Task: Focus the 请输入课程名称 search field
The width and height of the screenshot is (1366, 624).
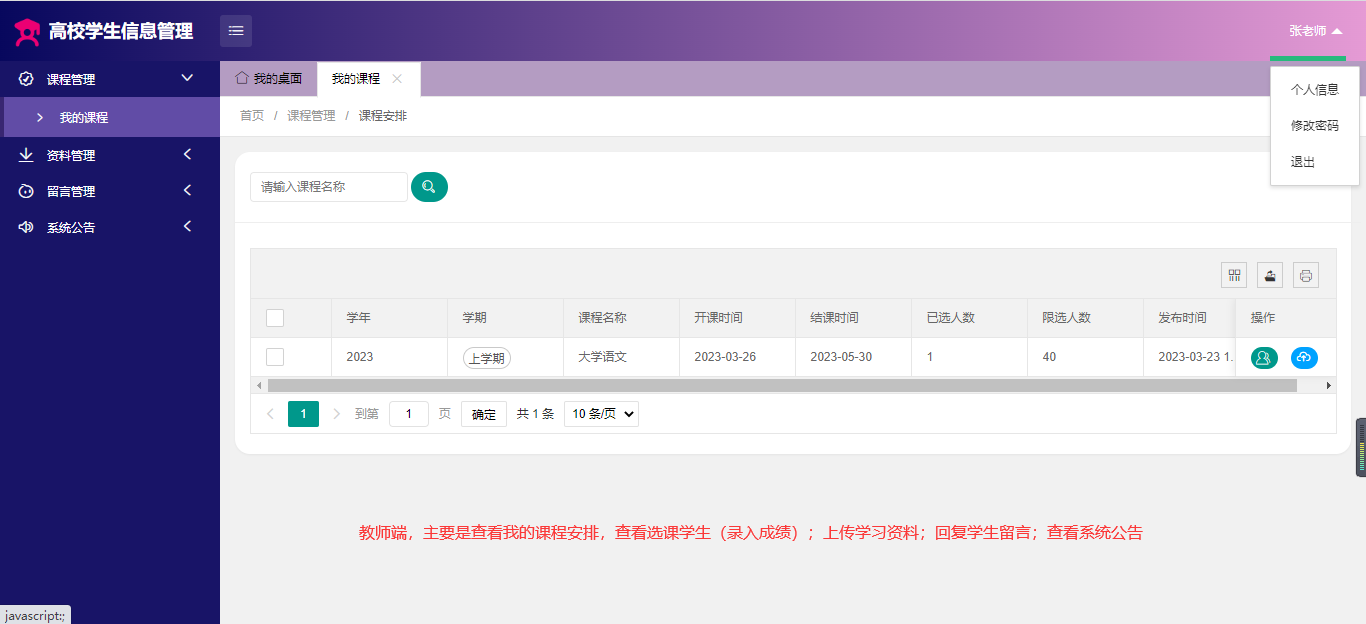Action: (x=329, y=187)
